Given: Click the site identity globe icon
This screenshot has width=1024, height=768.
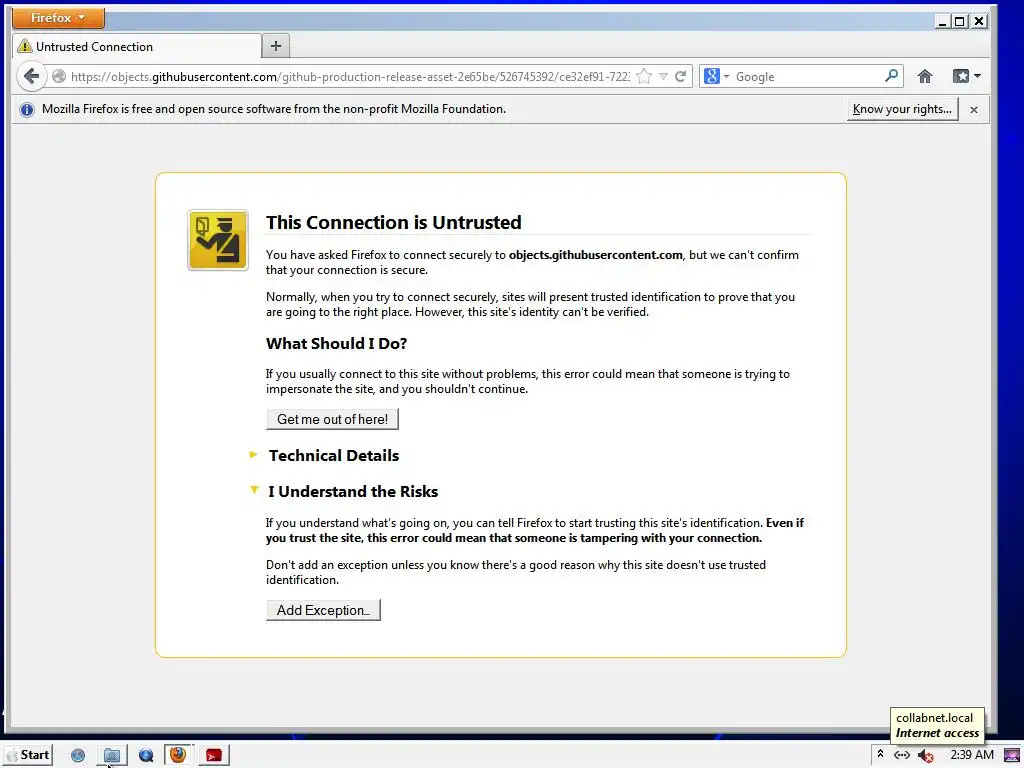Looking at the screenshot, I should pyautogui.click(x=59, y=76).
